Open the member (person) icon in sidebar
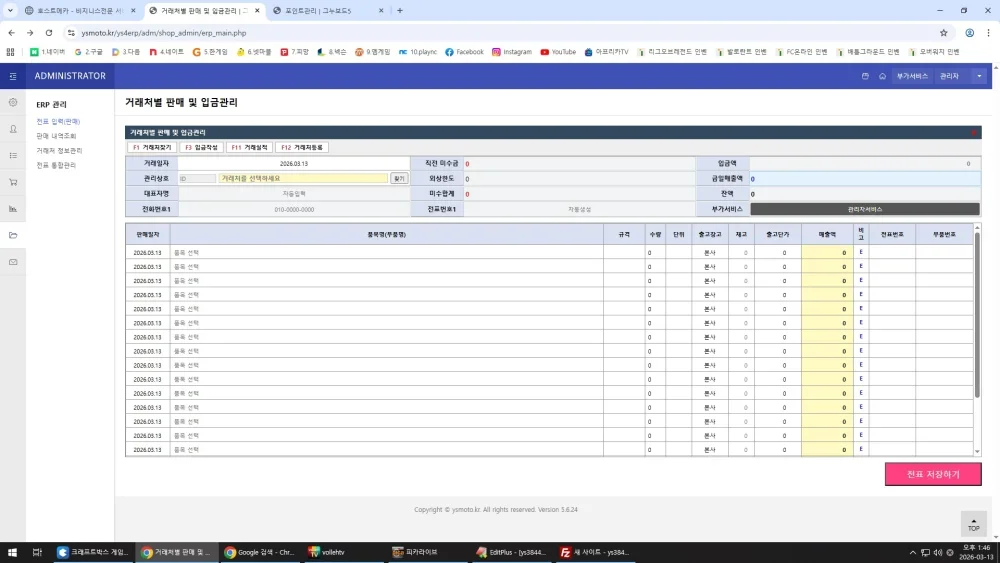This screenshot has height=563, width=1000. (13, 129)
